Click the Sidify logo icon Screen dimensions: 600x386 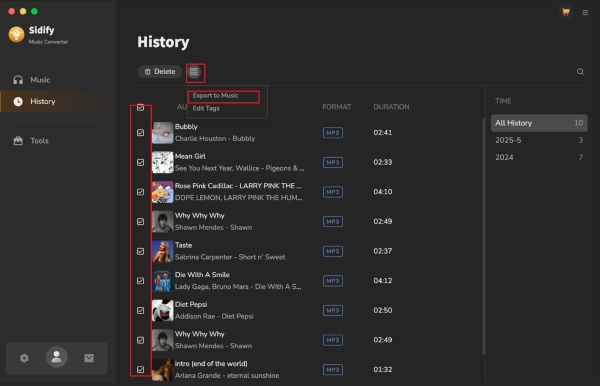[16, 34]
